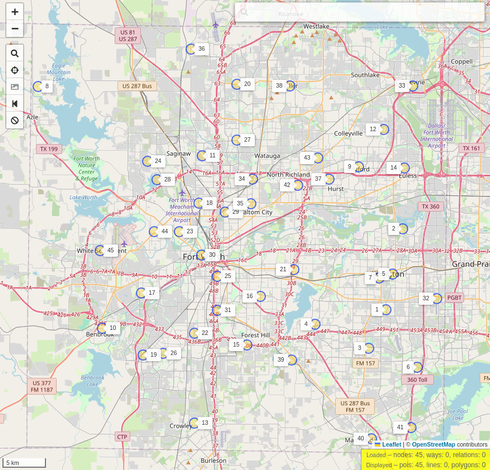This screenshot has height=470, width=490.
Task: Click the prohibition circle icon
Action: coord(15,120)
